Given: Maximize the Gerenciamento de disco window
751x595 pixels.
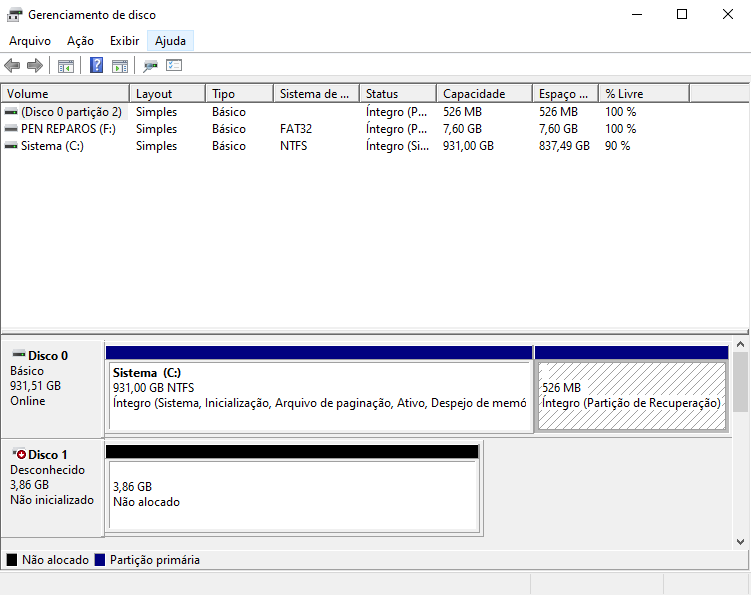Looking at the screenshot, I should click(682, 14).
